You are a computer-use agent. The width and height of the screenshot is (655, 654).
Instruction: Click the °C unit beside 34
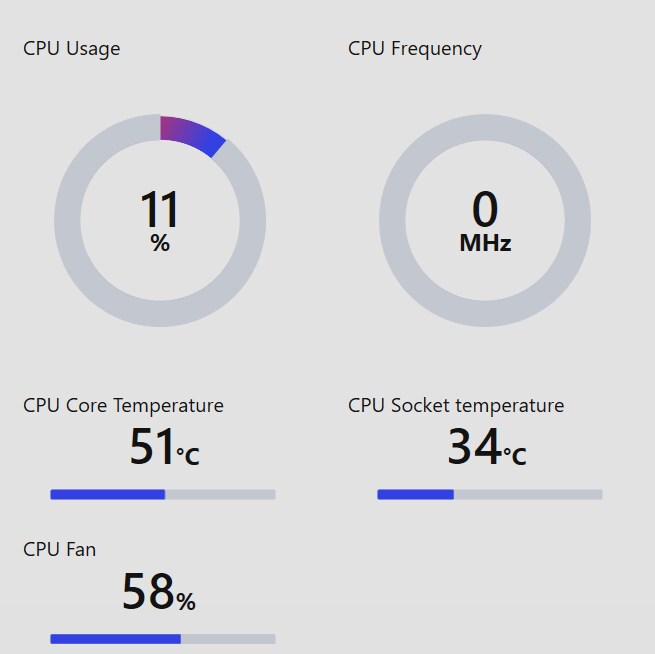click(x=514, y=456)
